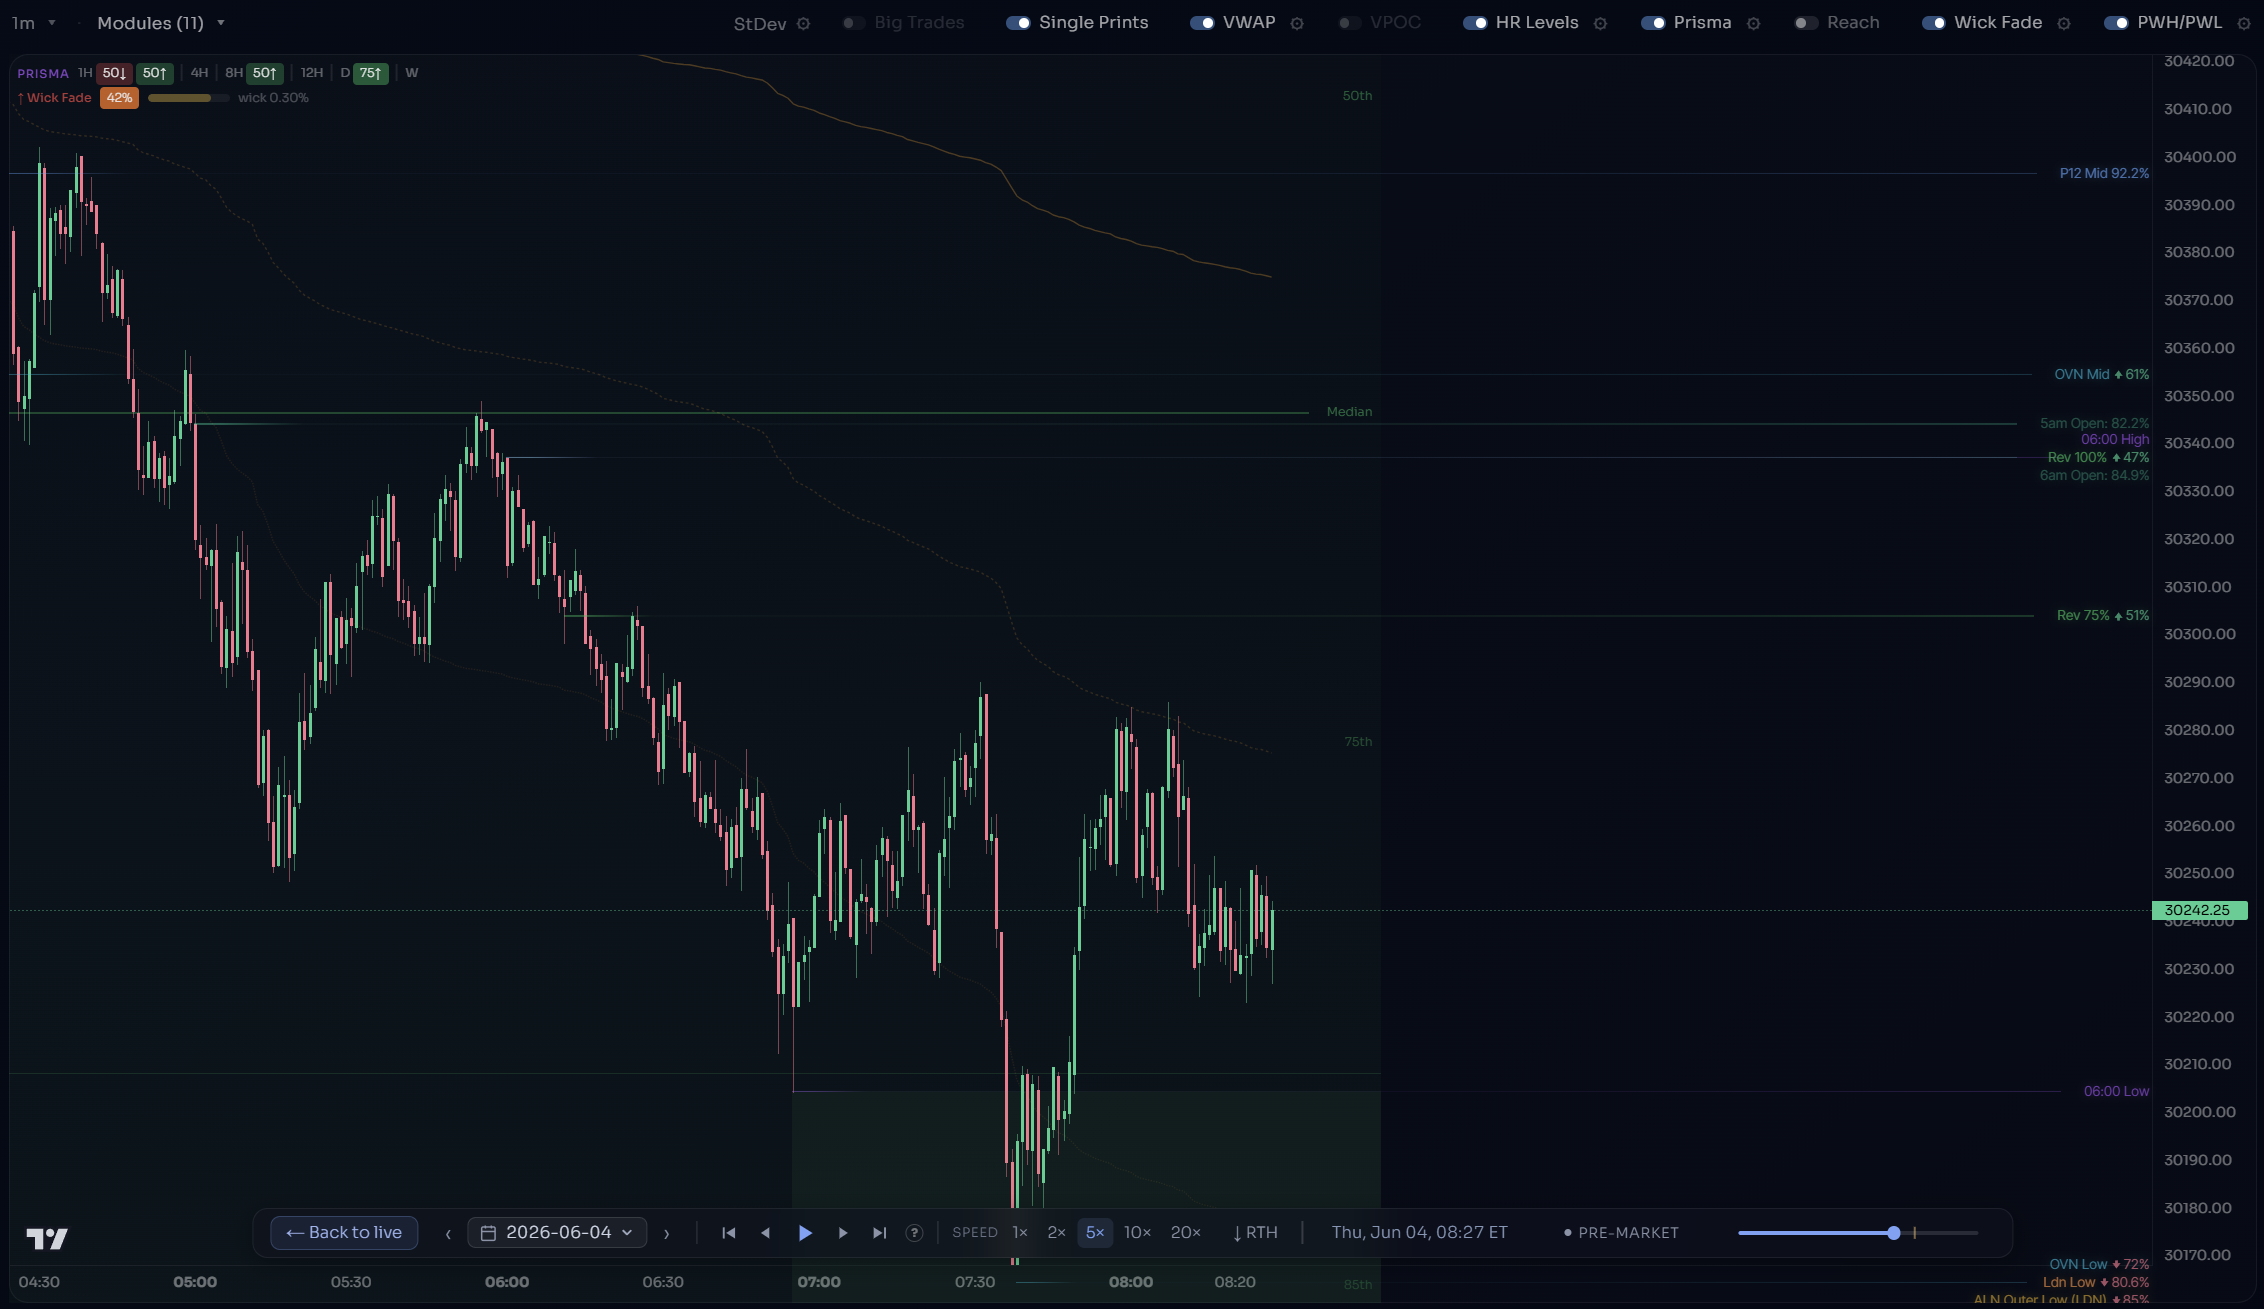Click Back to live button
This screenshot has height=1309, width=2264.
coord(344,1233)
